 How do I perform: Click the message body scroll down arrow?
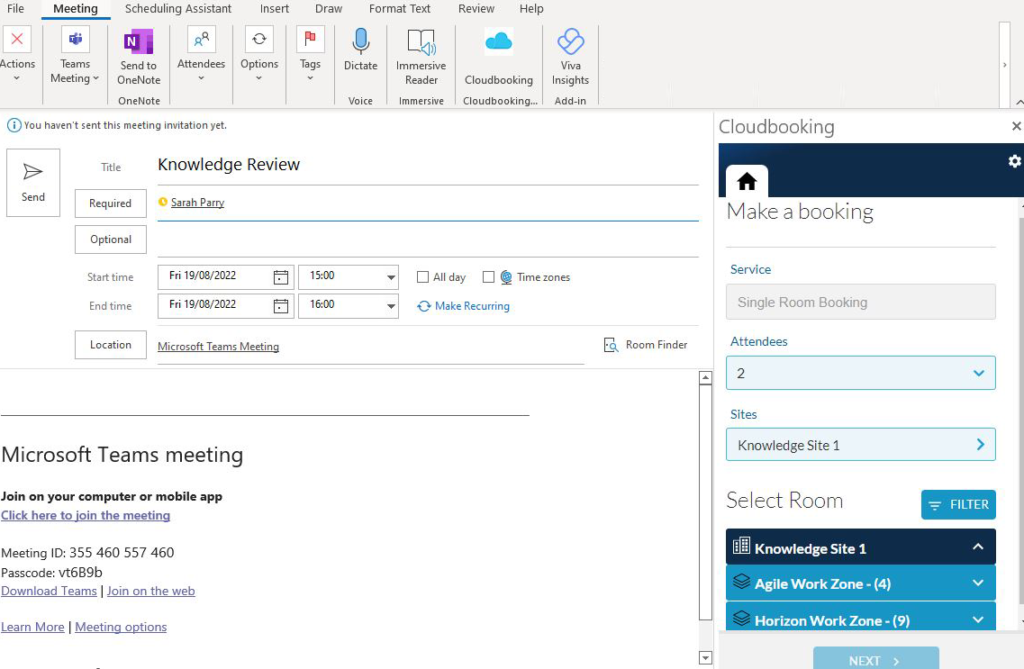point(705,658)
